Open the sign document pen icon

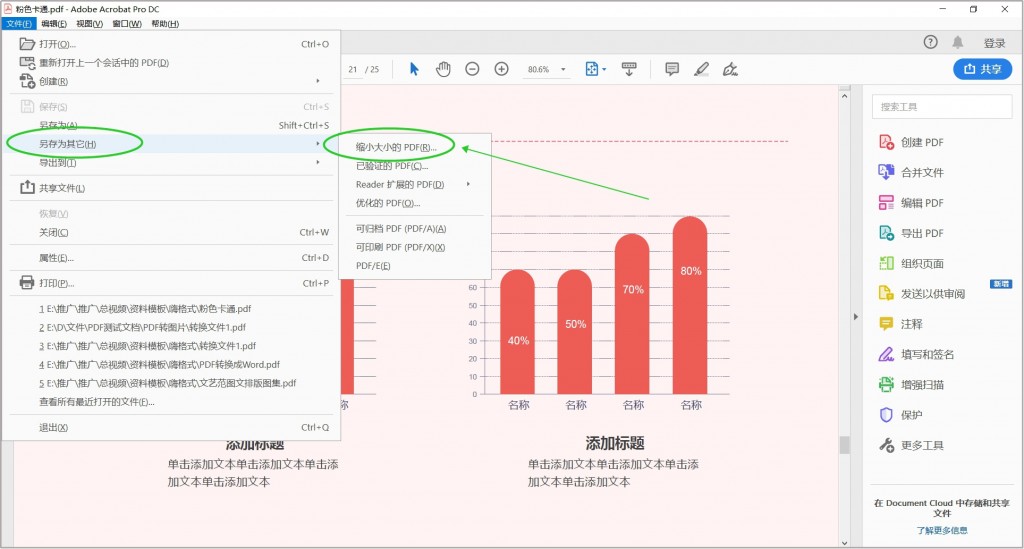coord(730,69)
